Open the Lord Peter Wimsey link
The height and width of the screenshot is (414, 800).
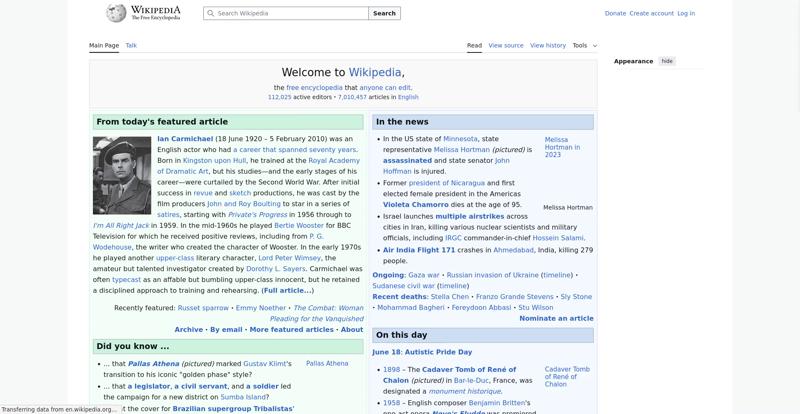[x=289, y=258]
